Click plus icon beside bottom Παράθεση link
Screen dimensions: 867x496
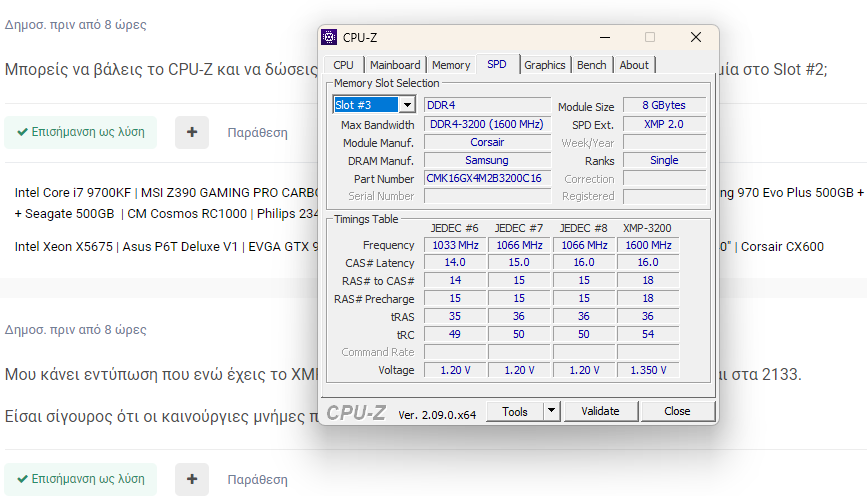click(192, 479)
